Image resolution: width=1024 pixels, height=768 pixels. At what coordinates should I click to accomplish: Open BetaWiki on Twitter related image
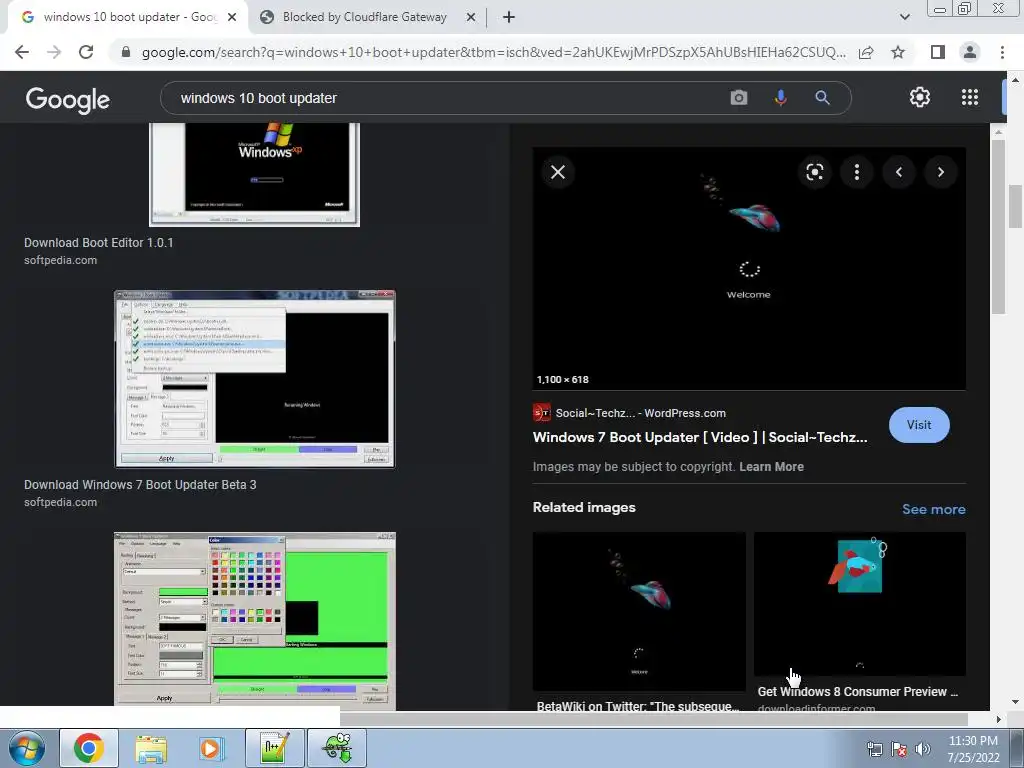[x=639, y=611]
